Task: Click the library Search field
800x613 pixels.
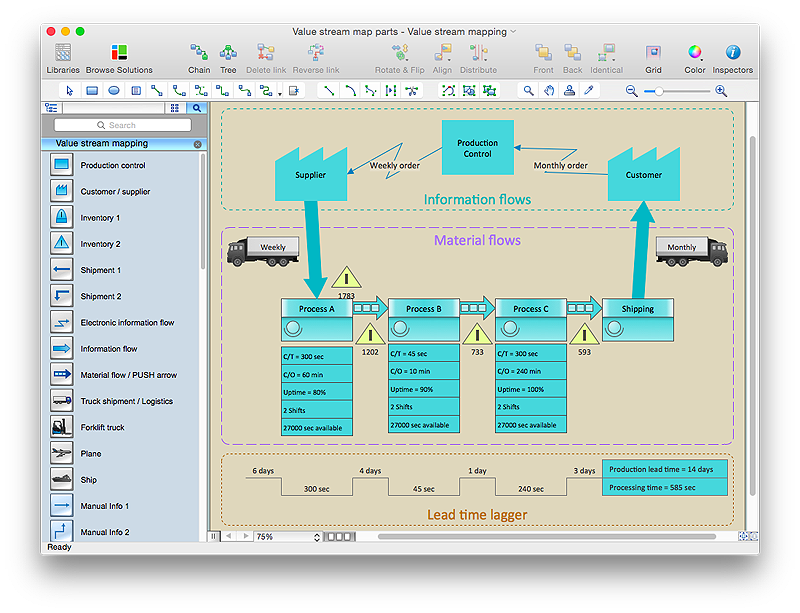Action: (122, 125)
